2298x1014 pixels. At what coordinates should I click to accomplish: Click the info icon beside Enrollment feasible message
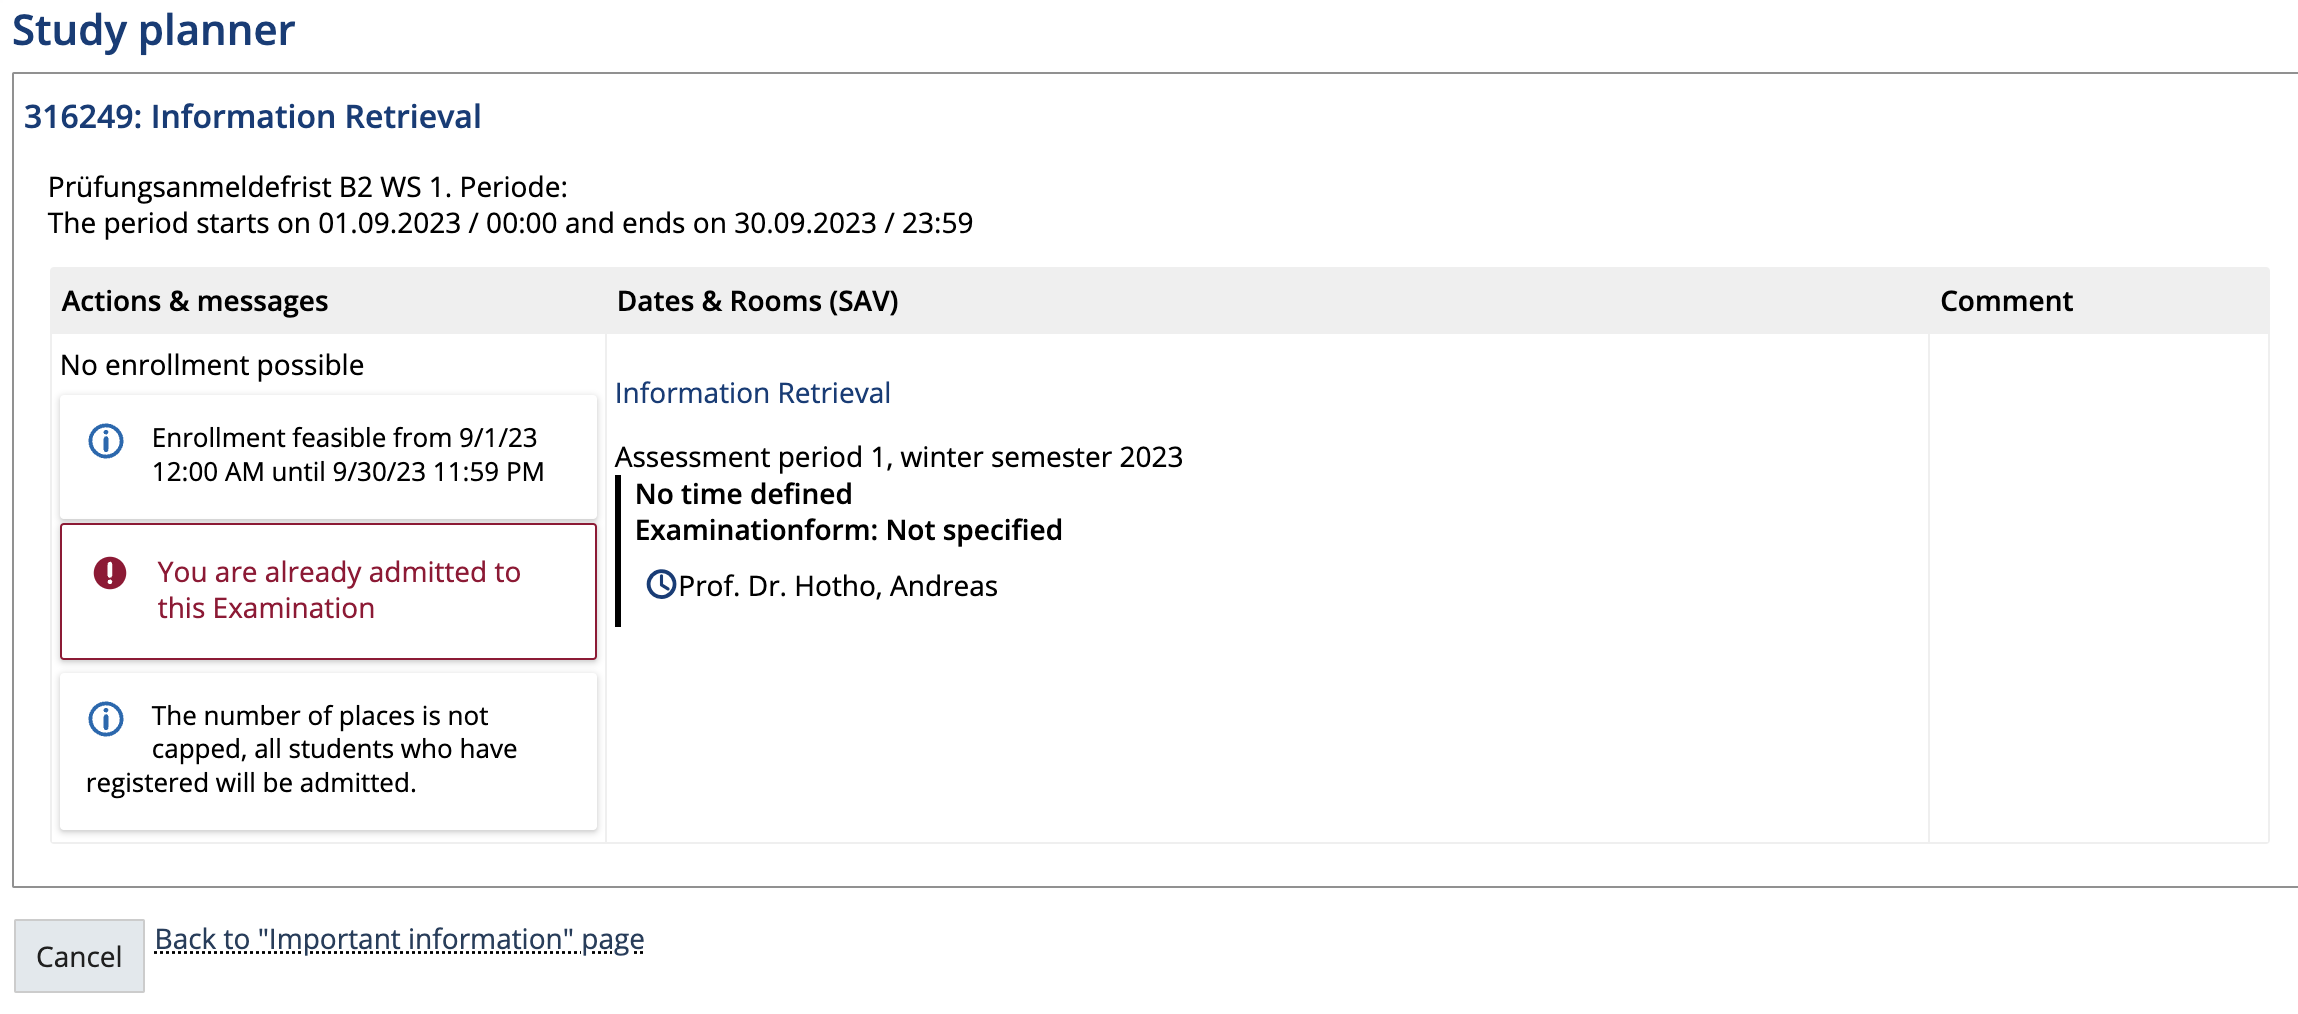coord(106,441)
